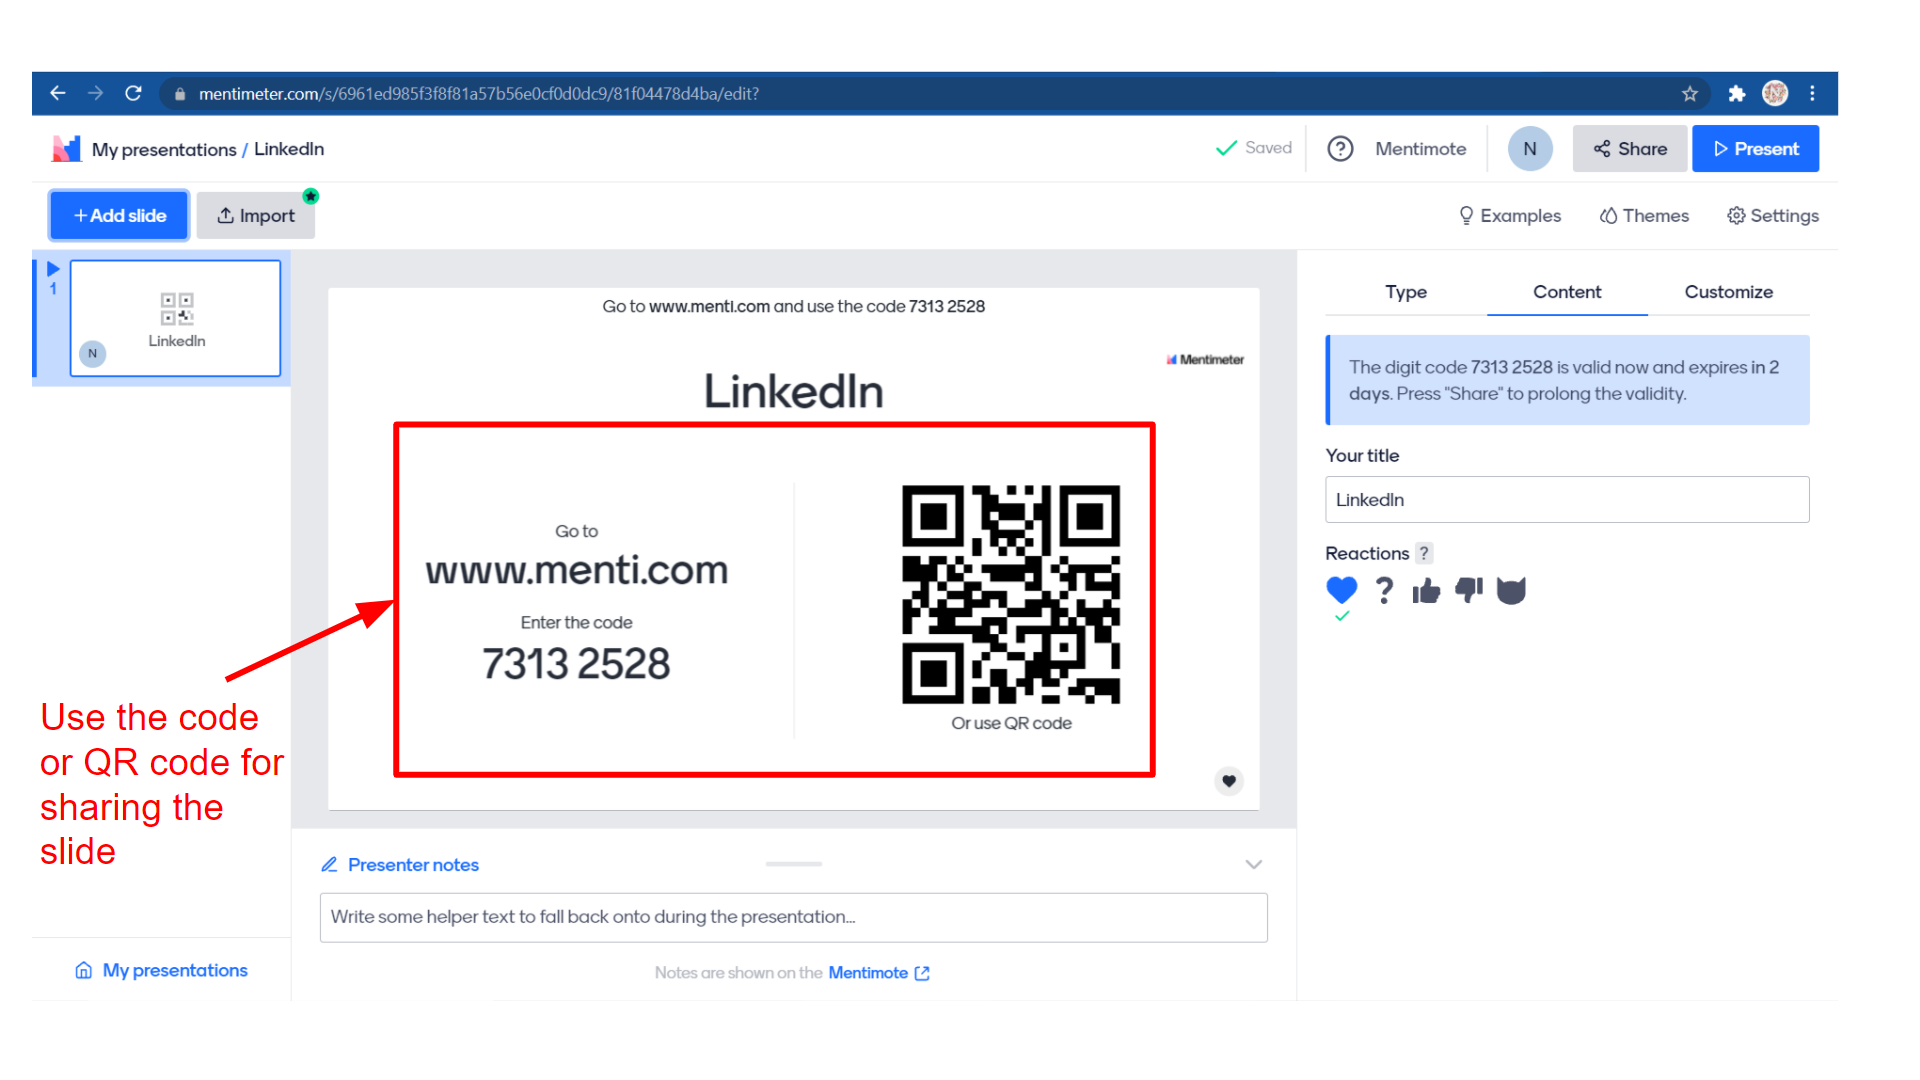Click the help question mark icon
The height and width of the screenshot is (1080, 1920).
click(1340, 149)
